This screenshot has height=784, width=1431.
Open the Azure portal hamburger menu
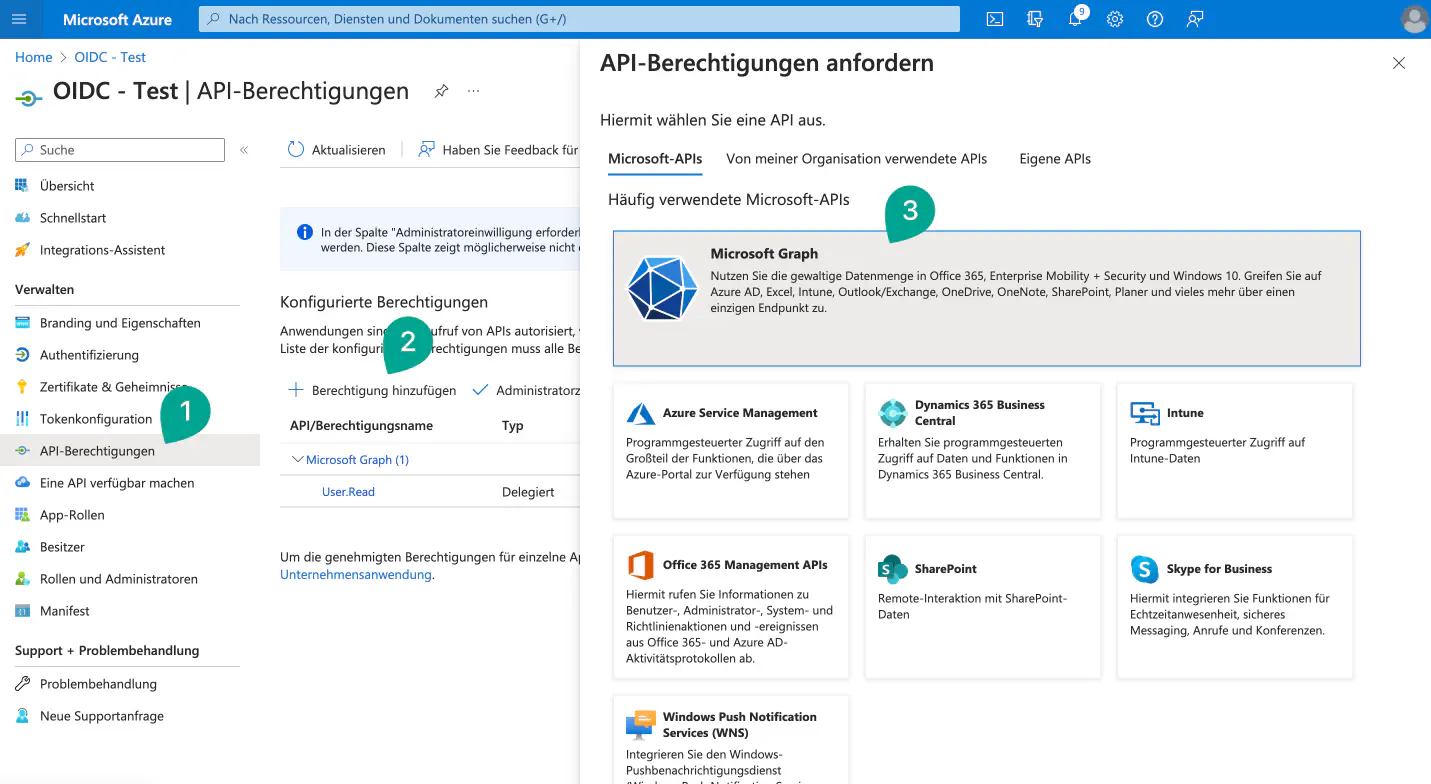pyautogui.click(x=19, y=19)
